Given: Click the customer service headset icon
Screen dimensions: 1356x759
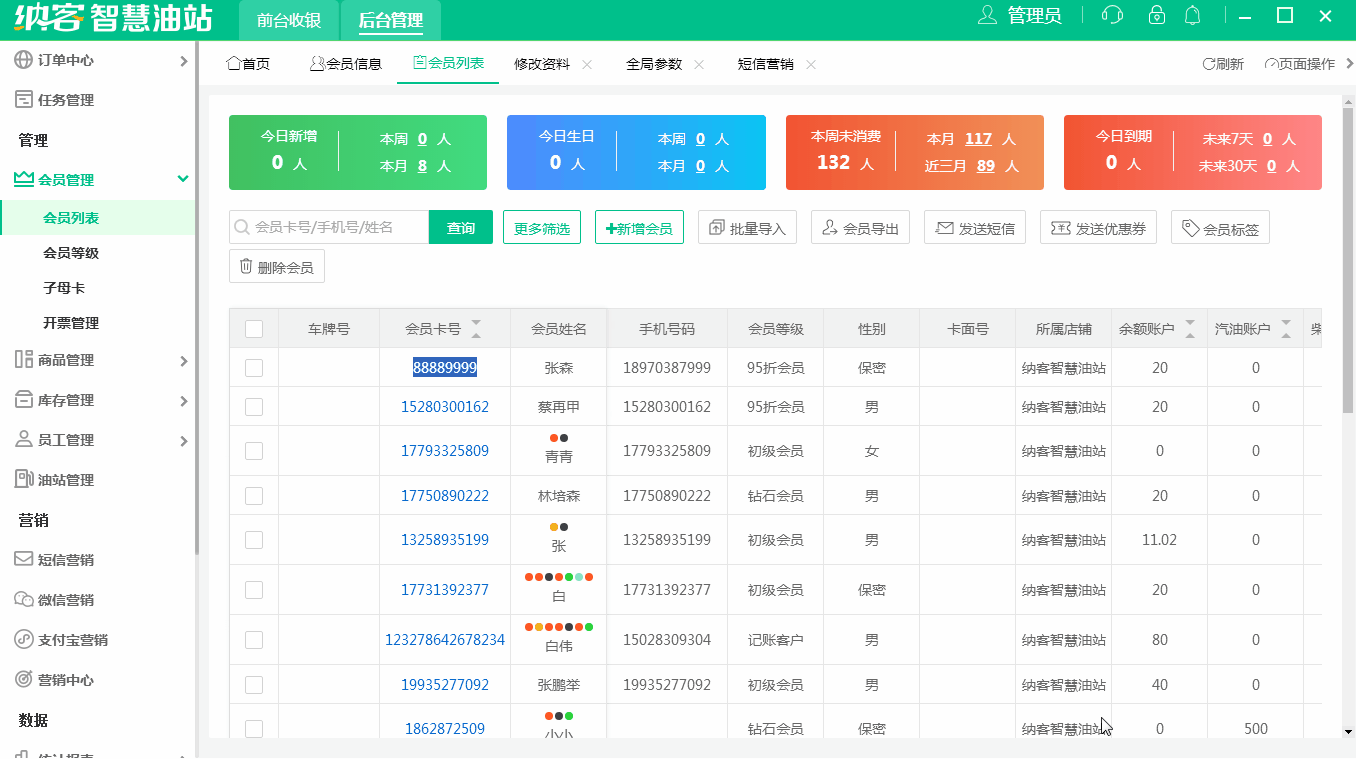Looking at the screenshot, I should click(1112, 15).
